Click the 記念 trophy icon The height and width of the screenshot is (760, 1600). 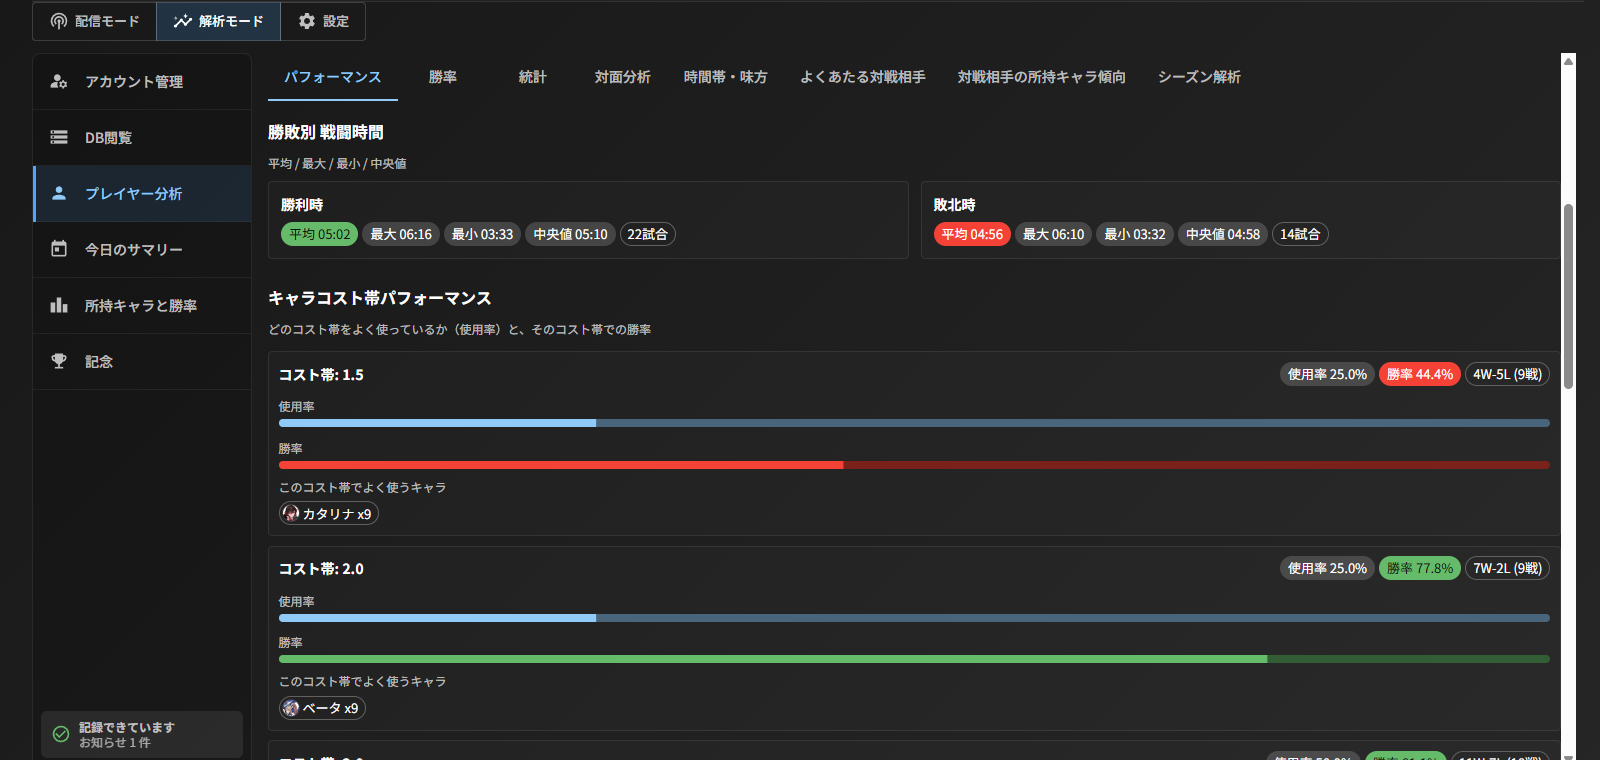pyautogui.click(x=59, y=361)
